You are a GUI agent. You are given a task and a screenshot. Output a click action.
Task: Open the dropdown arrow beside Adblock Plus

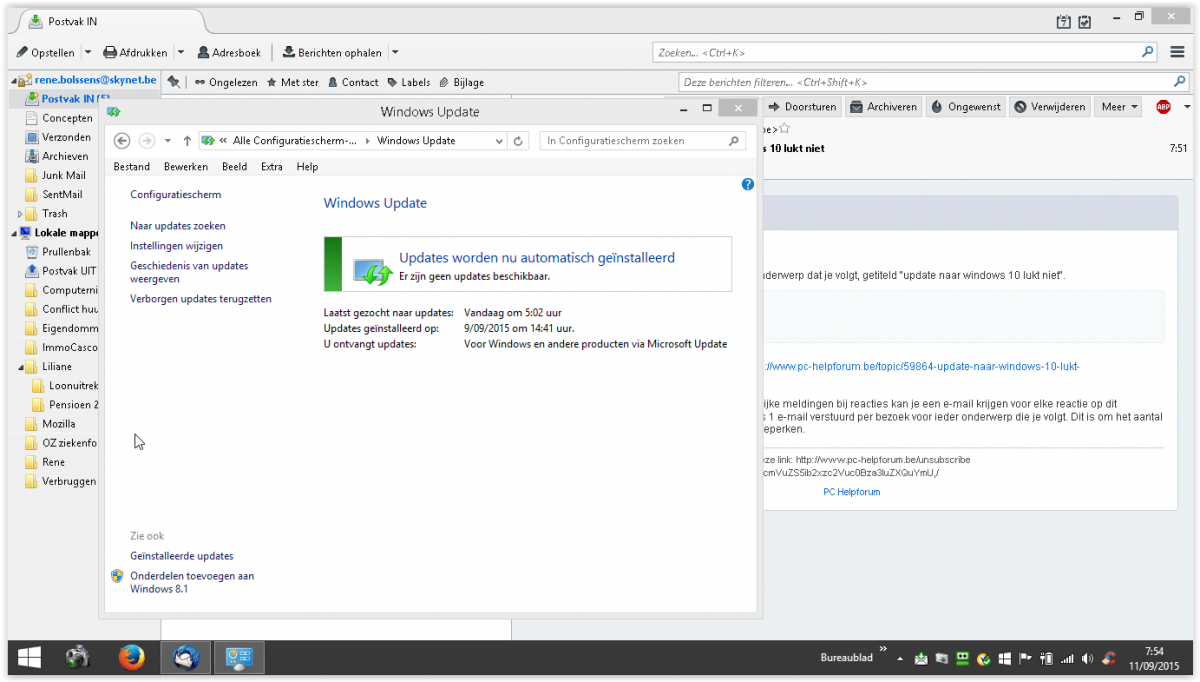[x=1187, y=107]
